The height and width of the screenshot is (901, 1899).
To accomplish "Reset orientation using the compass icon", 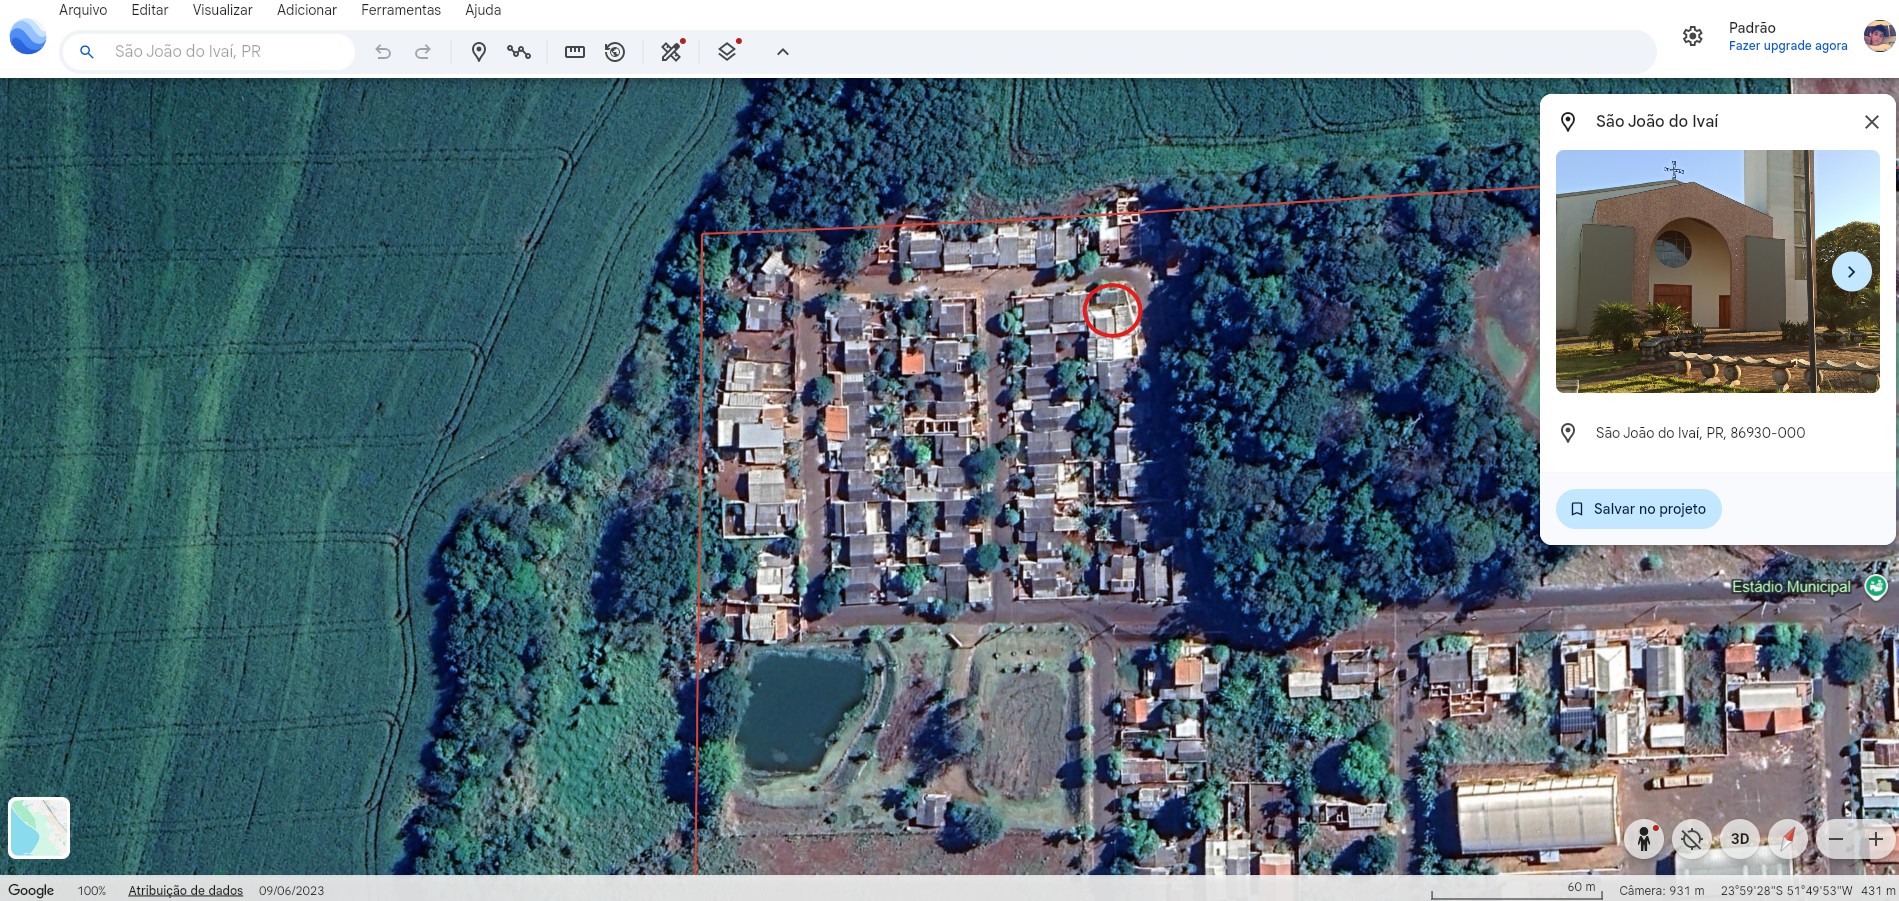I will coord(1787,839).
